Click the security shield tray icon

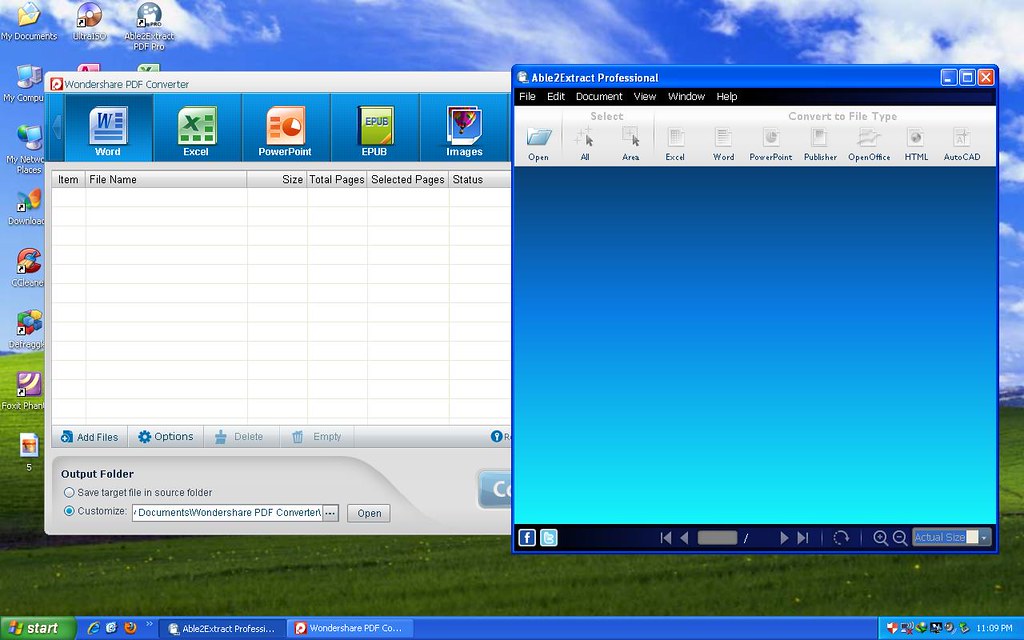892,628
